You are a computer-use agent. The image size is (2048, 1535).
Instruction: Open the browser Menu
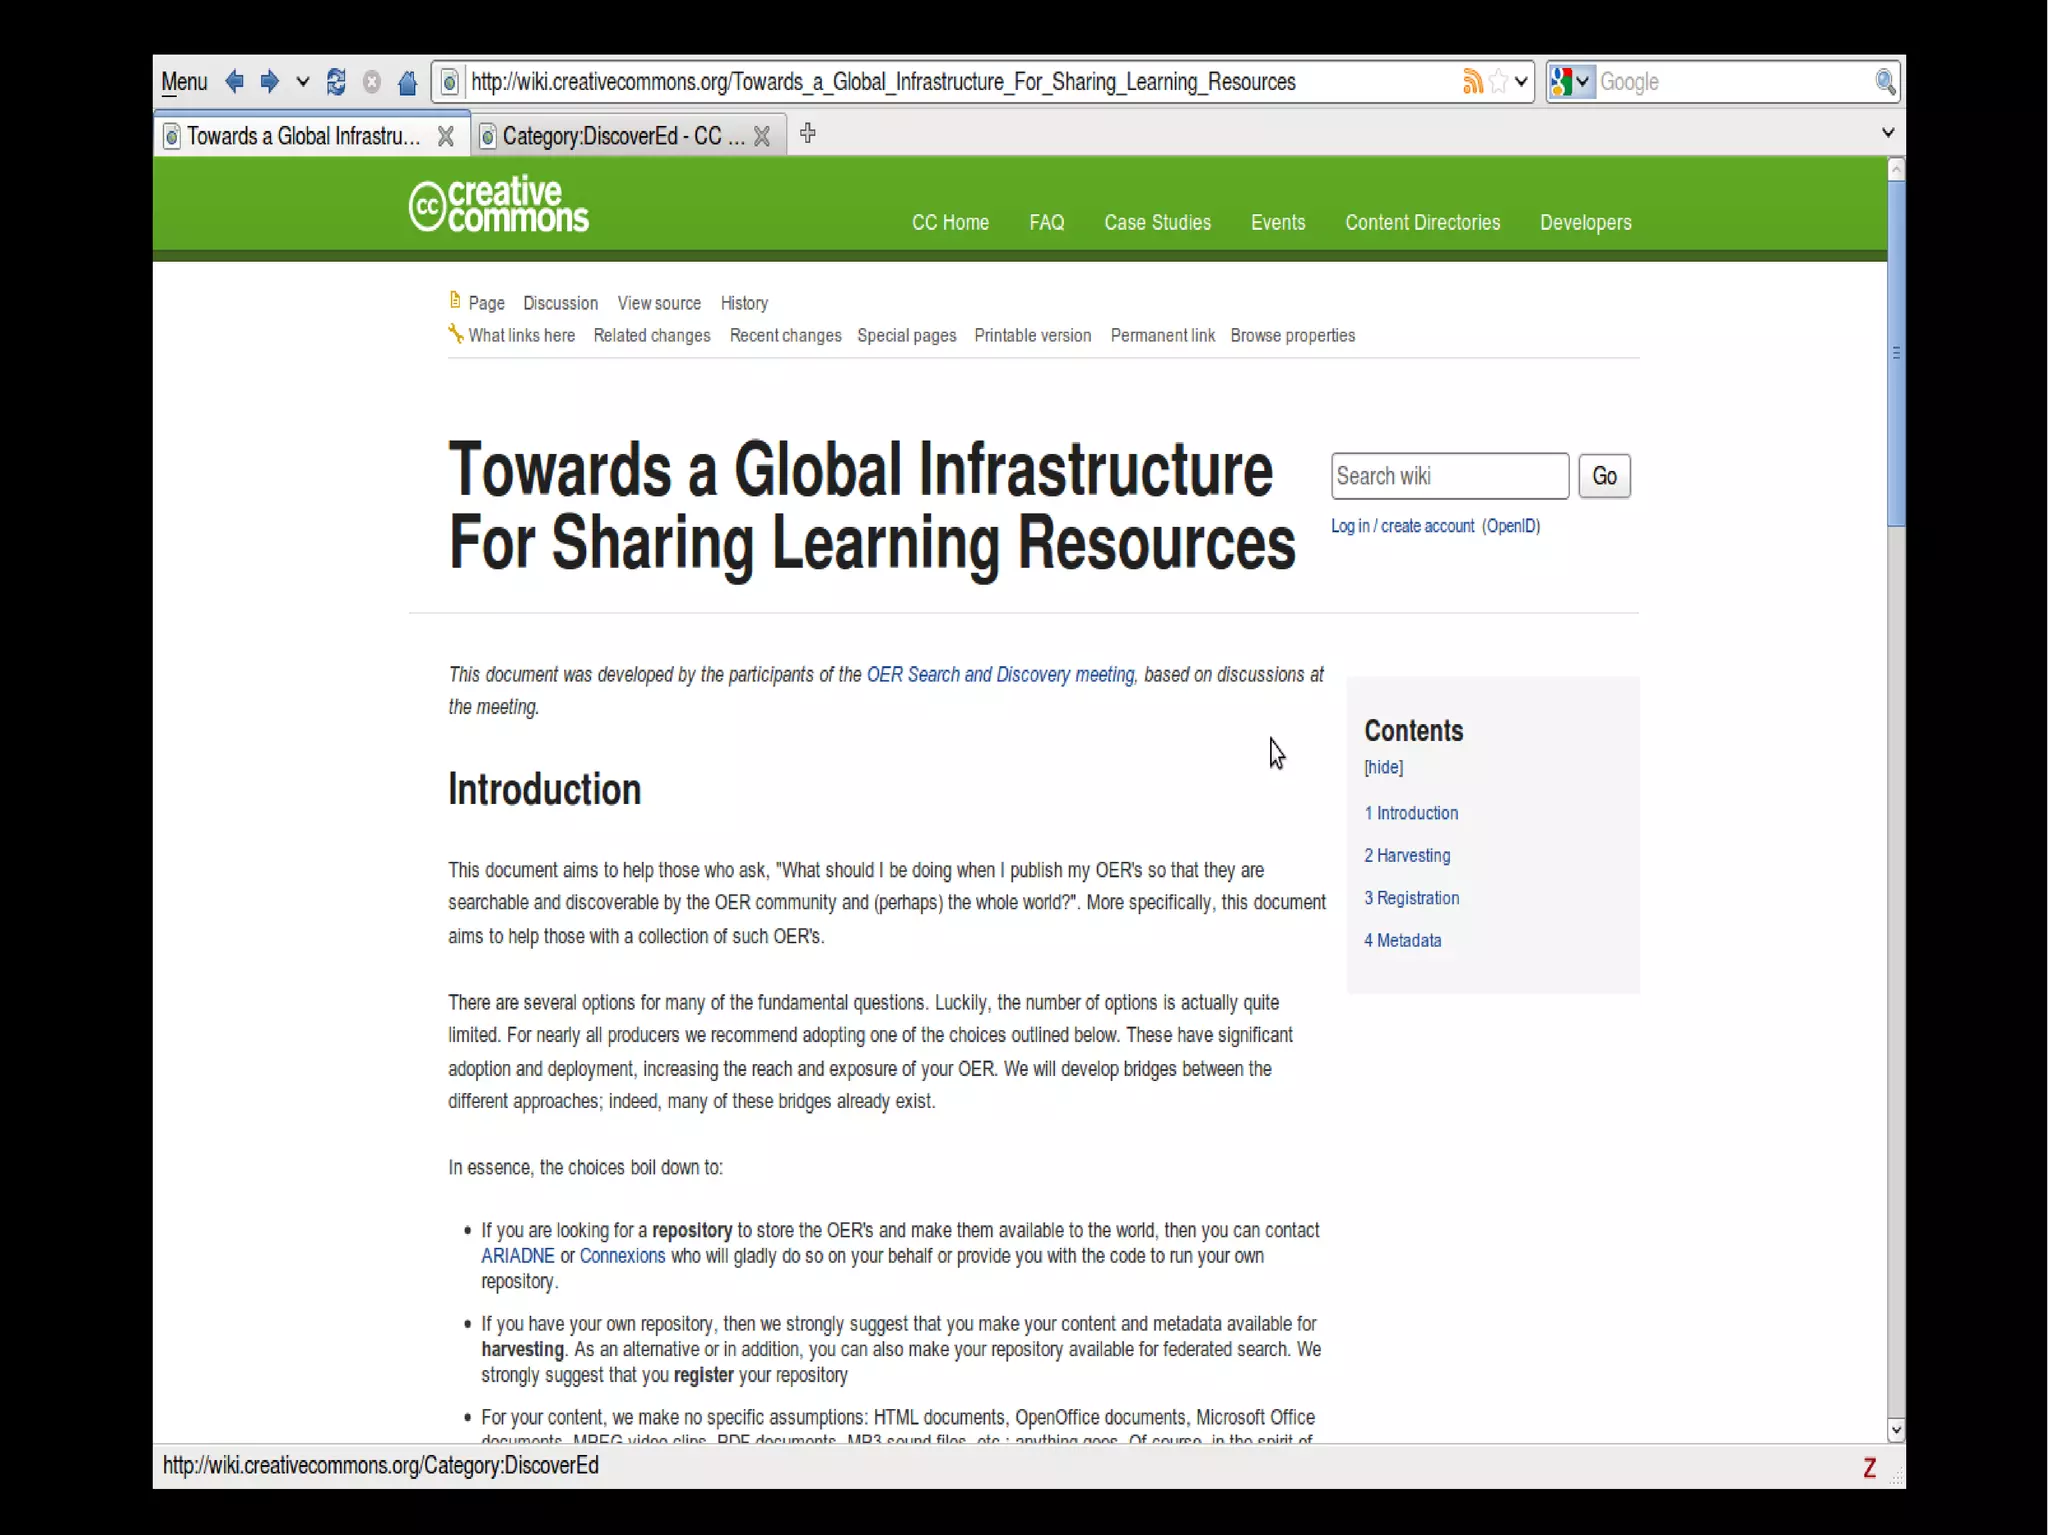pos(184,82)
